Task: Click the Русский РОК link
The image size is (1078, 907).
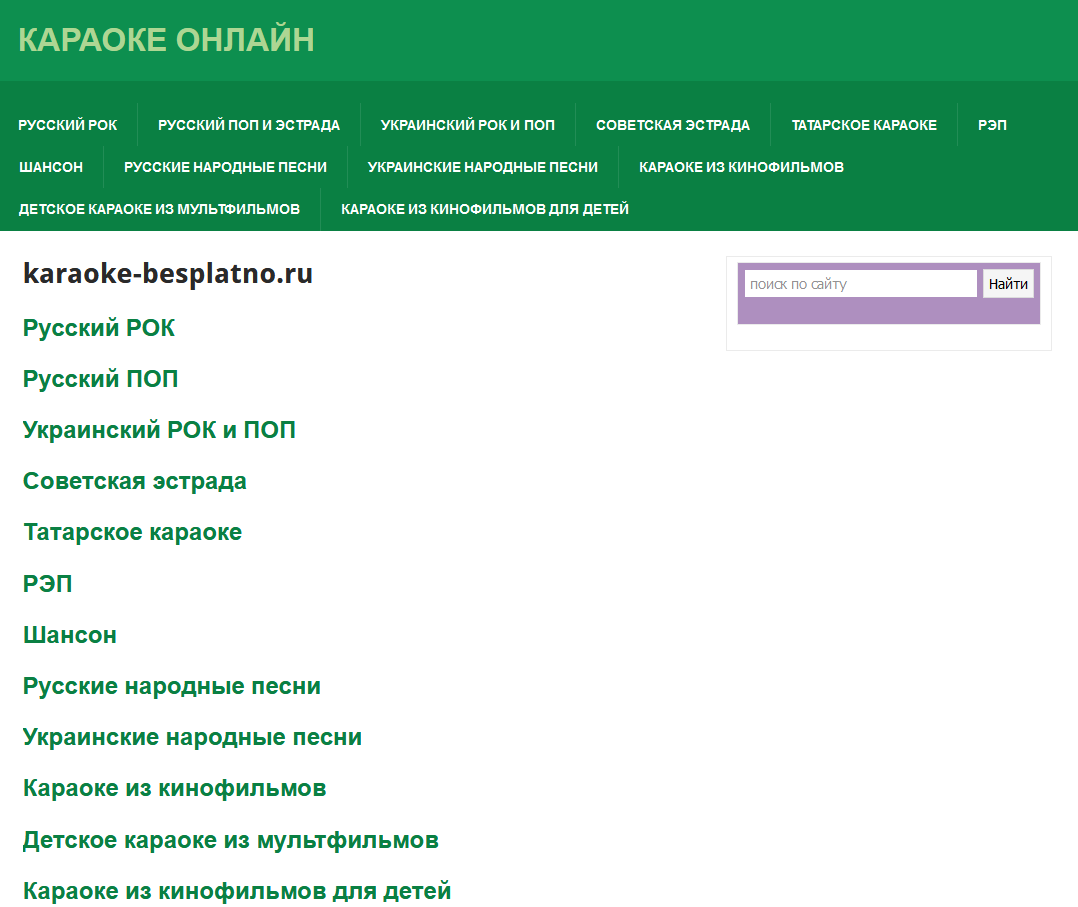Action: pos(98,327)
